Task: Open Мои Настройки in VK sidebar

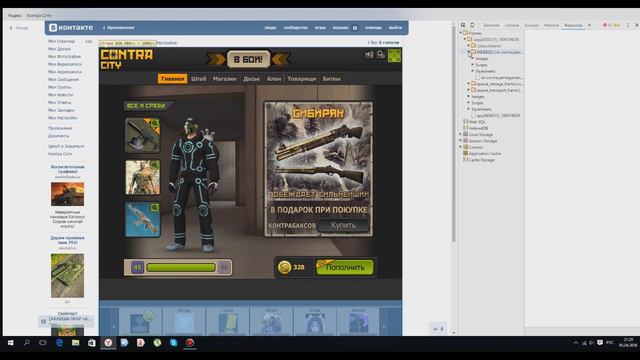Action: [63, 118]
